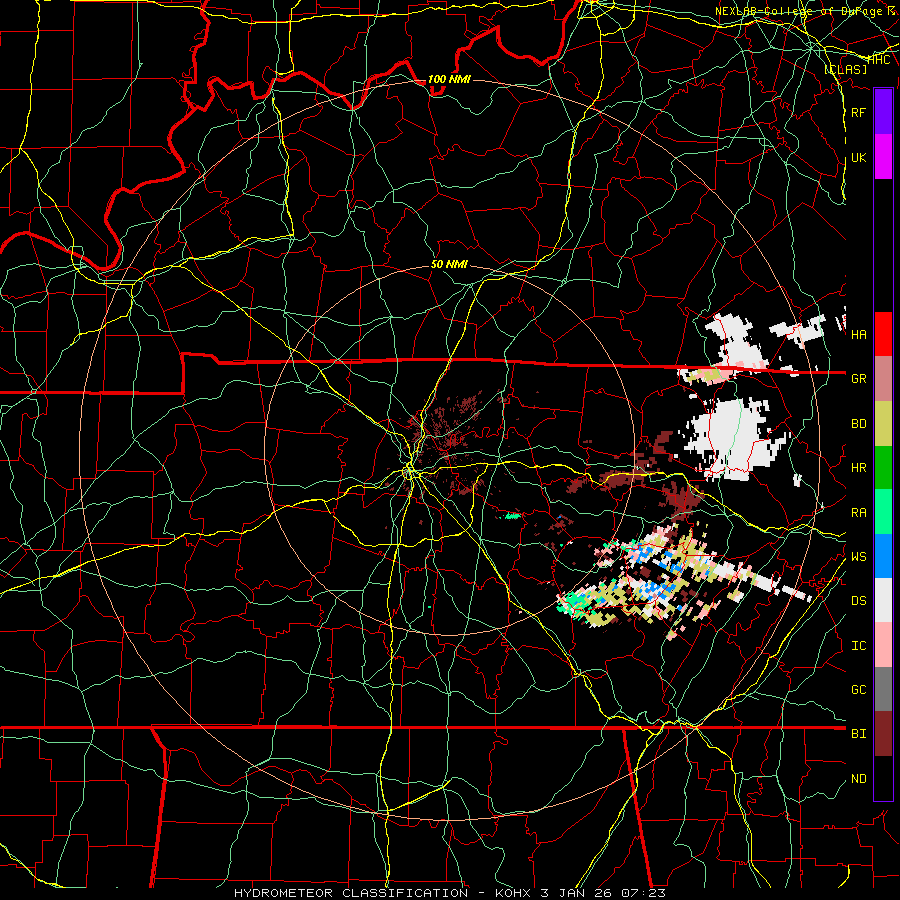Click the ND black legend swatch
The image size is (900, 900).
point(883,778)
